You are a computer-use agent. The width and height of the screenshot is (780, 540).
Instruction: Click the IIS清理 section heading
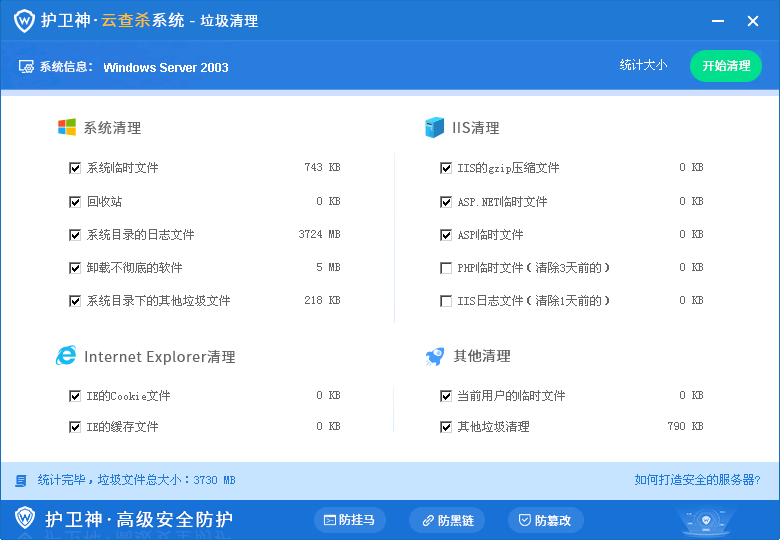point(476,128)
